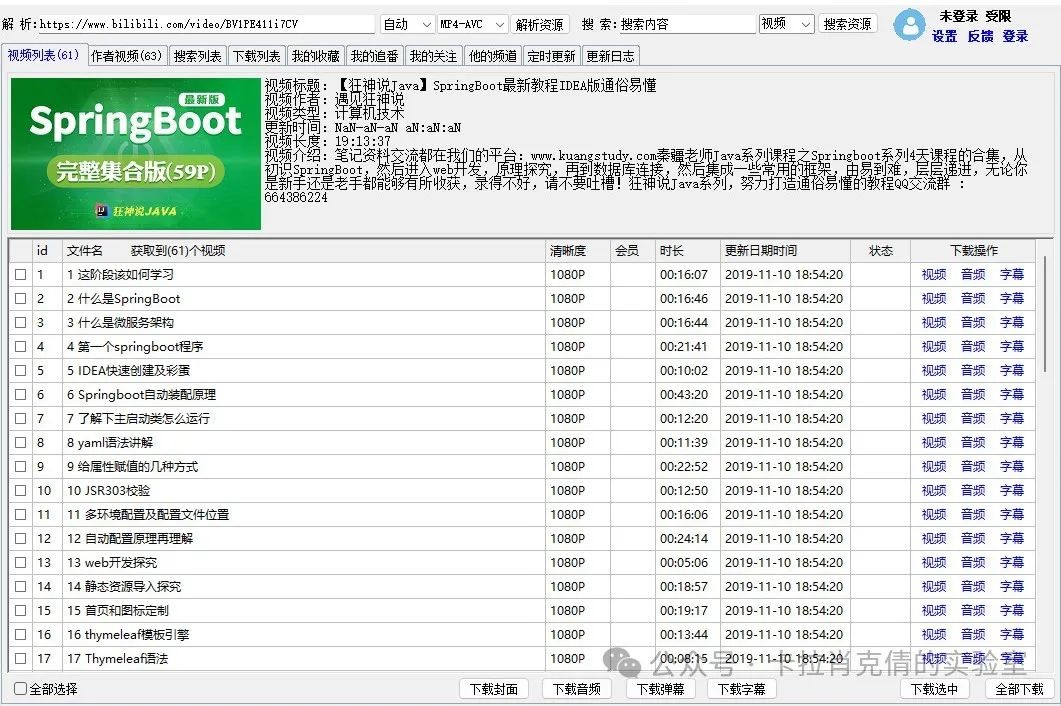Open the 视频 search type dropdown
Viewport: 1061px width, 706px height.
[x=786, y=24]
